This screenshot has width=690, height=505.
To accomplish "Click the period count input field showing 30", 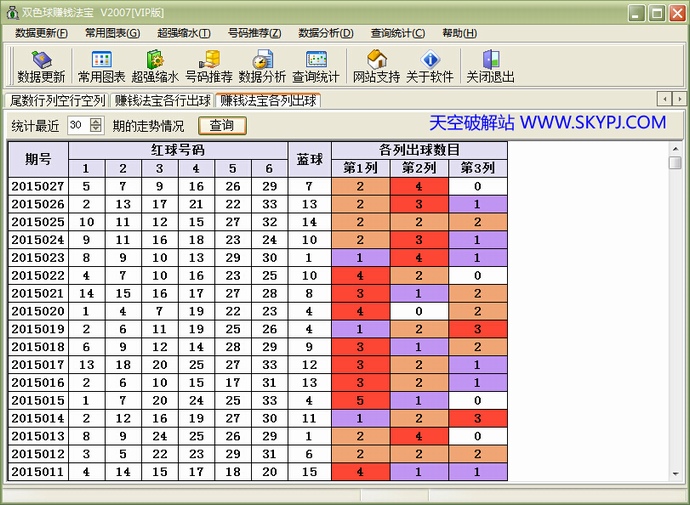I will 77,125.
